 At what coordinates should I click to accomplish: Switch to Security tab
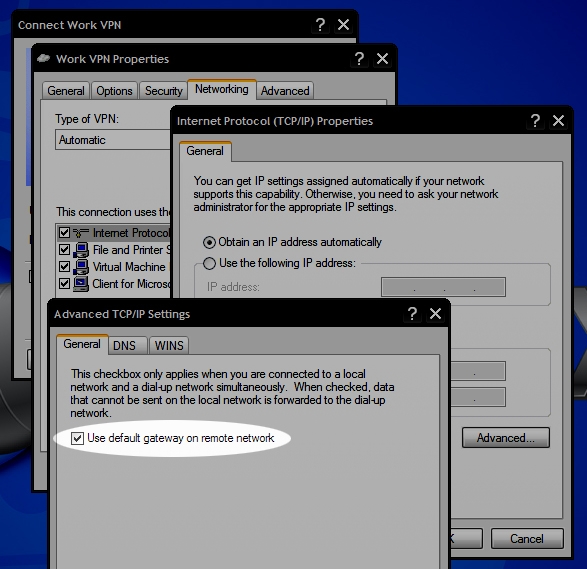(164, 91)
